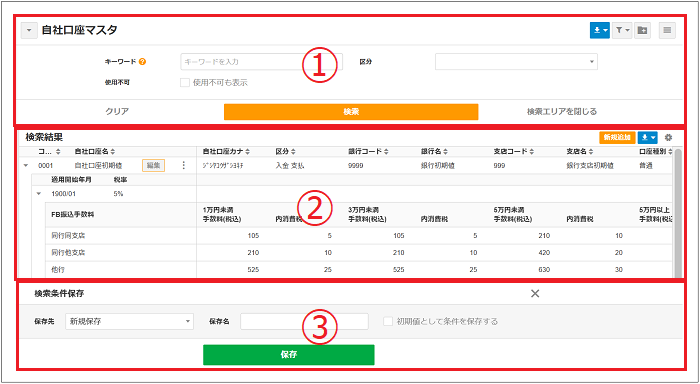Click the FB振込手数料 header label
Screen dimensions: 700x384
tap(73, 214)
